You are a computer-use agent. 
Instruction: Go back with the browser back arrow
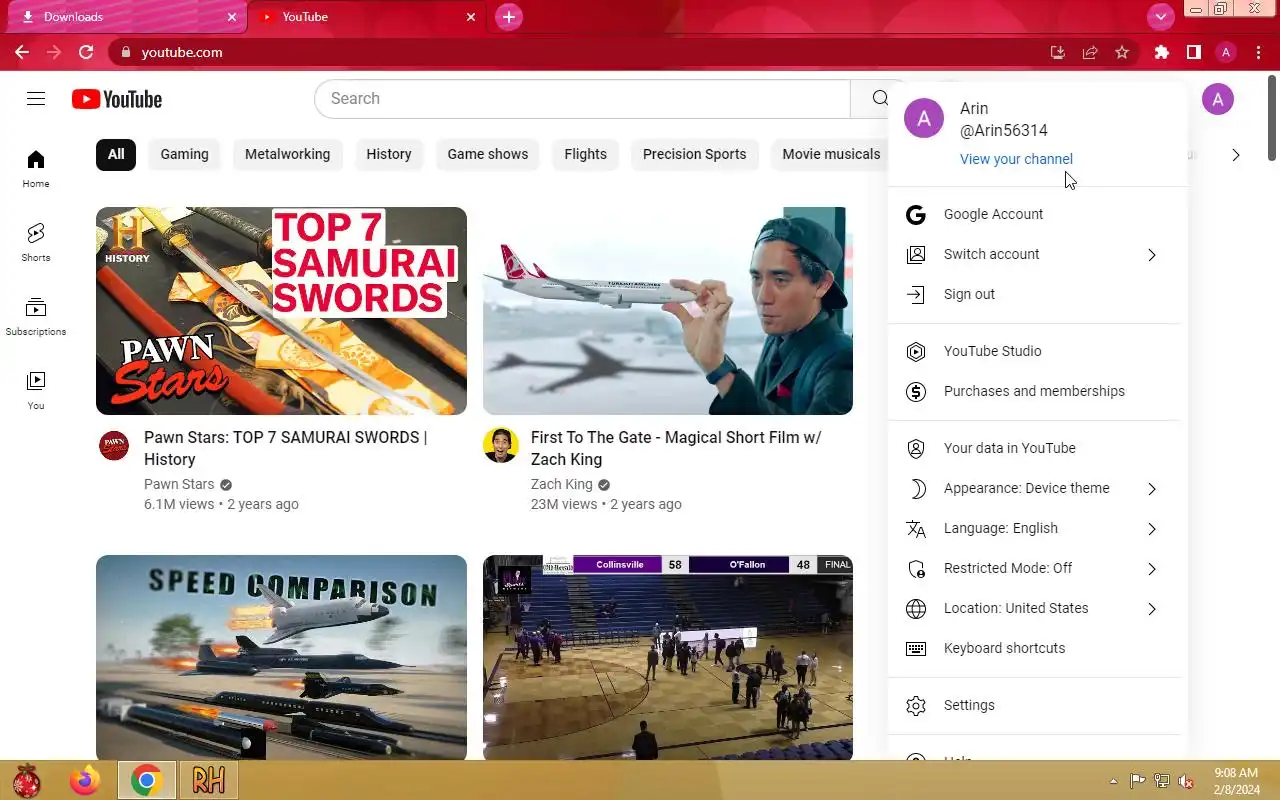point(22,52)
